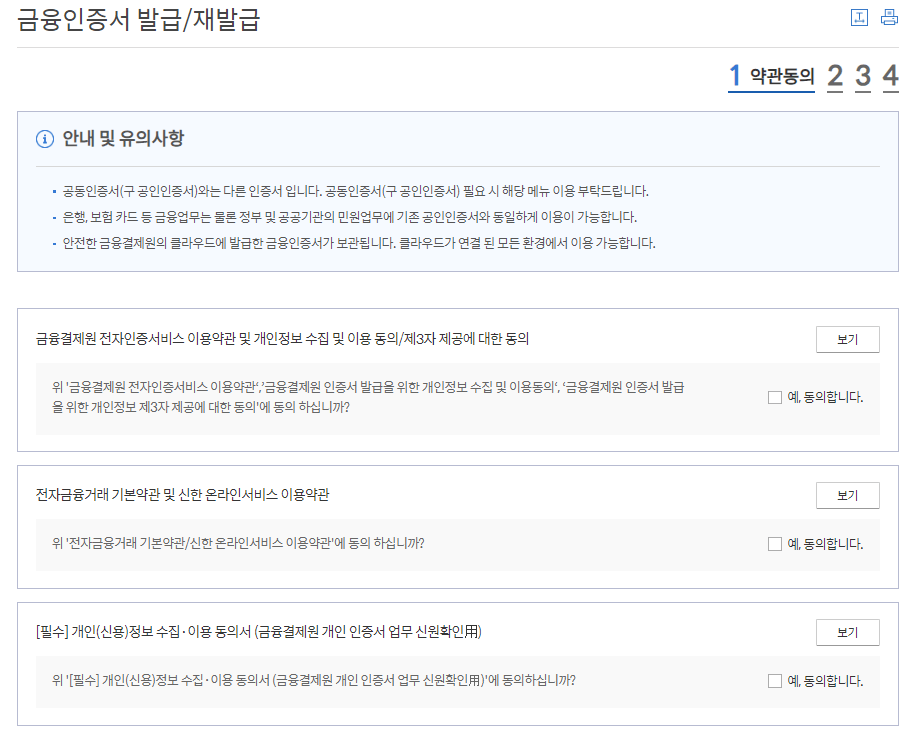Go to step 2 in the progress indicator
The width and height of the screenshot is (912, 733).
coord(835,76)
